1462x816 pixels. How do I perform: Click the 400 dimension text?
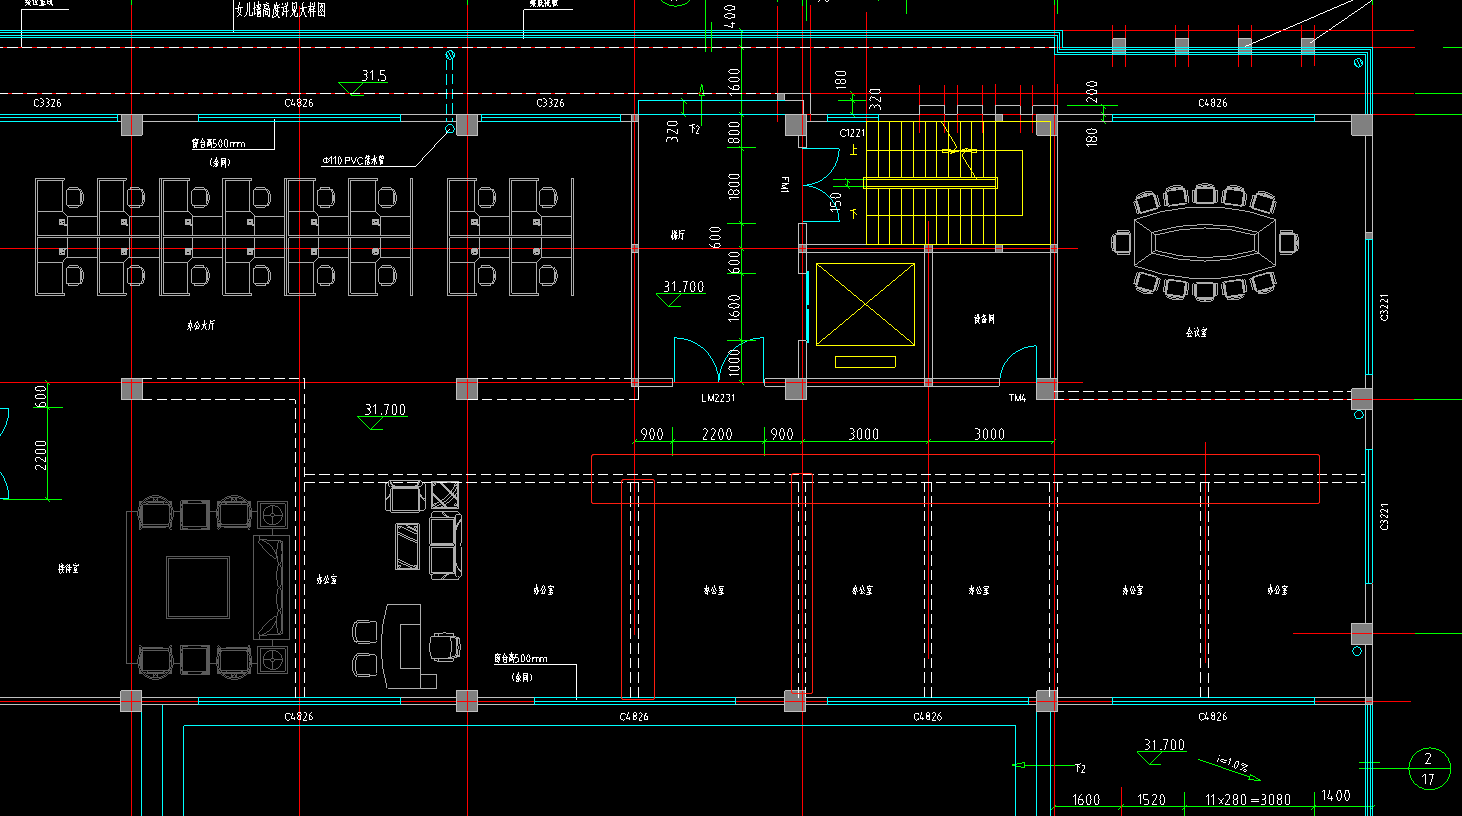coord(730,16)
